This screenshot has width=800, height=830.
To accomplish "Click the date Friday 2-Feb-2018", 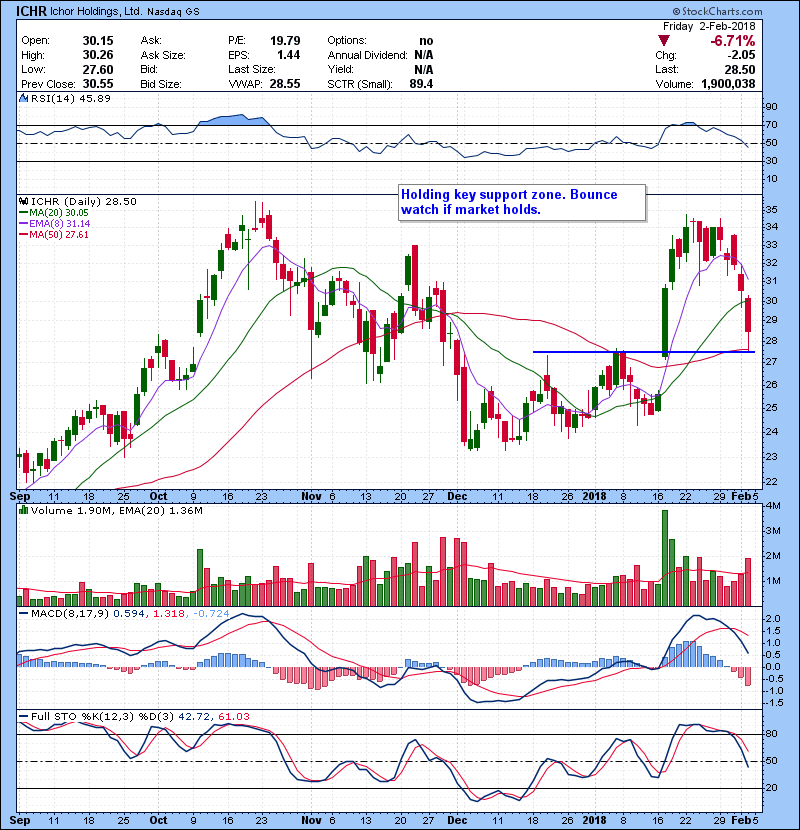I will coord(709,26).
